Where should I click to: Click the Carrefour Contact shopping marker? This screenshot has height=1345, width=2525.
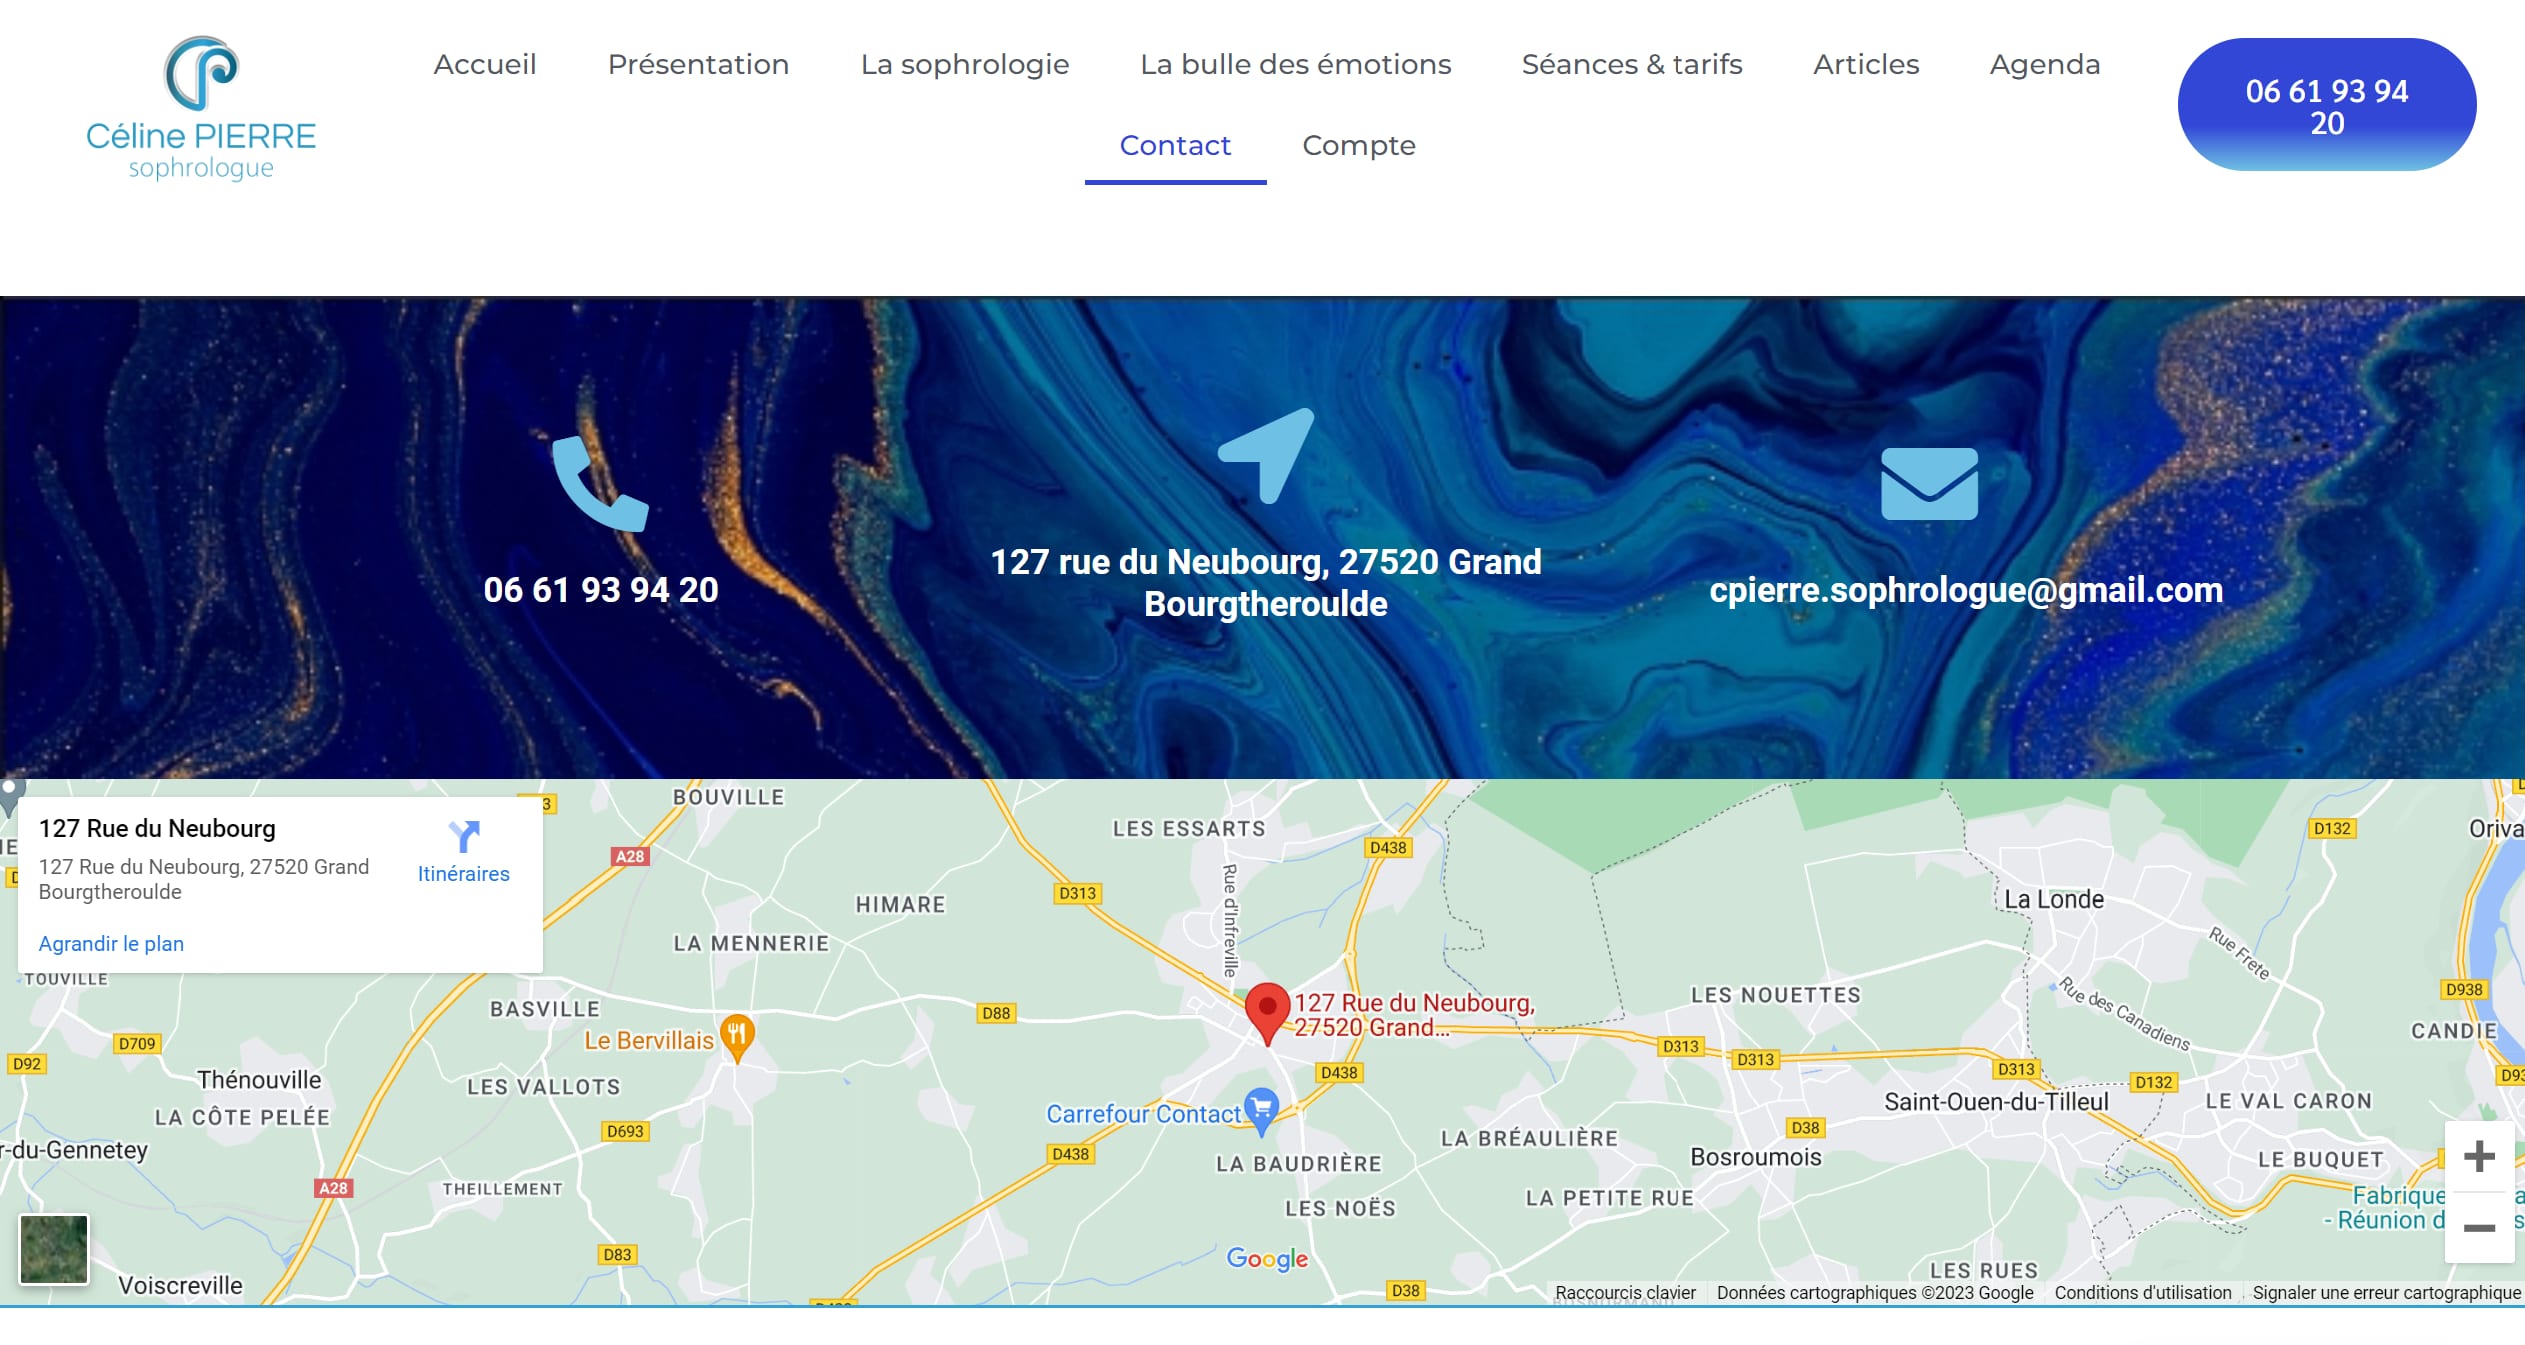[x=1262, y=1111]
